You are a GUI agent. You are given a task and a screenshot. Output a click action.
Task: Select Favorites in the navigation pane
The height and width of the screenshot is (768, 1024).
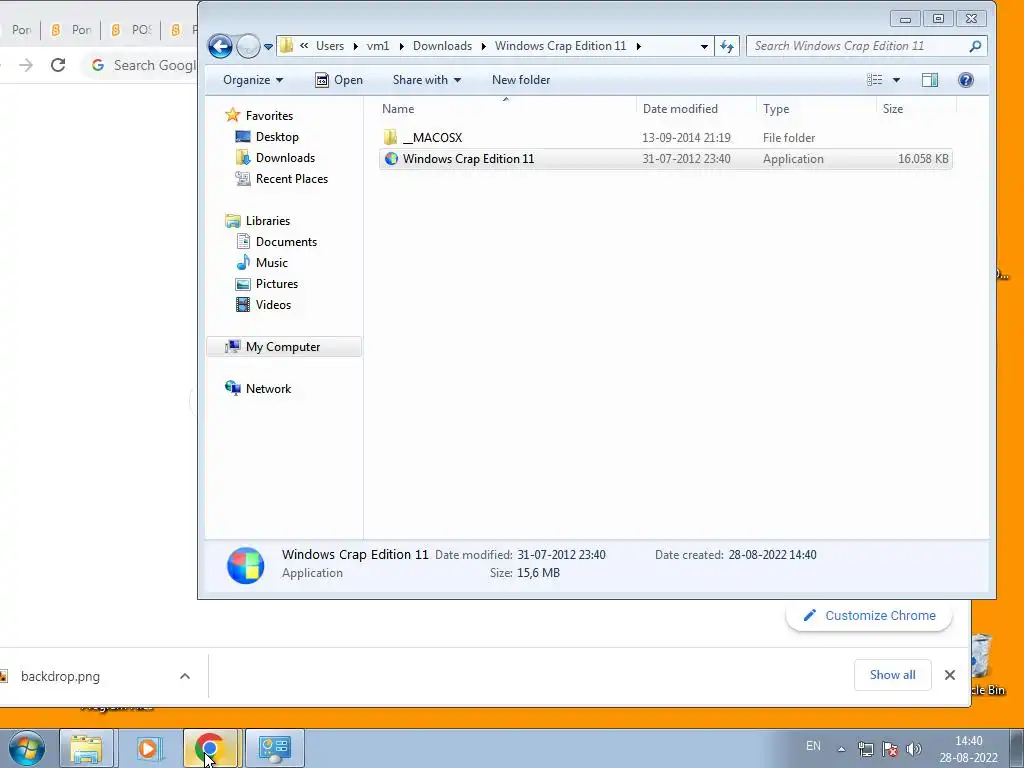click(x=269, y=116)
